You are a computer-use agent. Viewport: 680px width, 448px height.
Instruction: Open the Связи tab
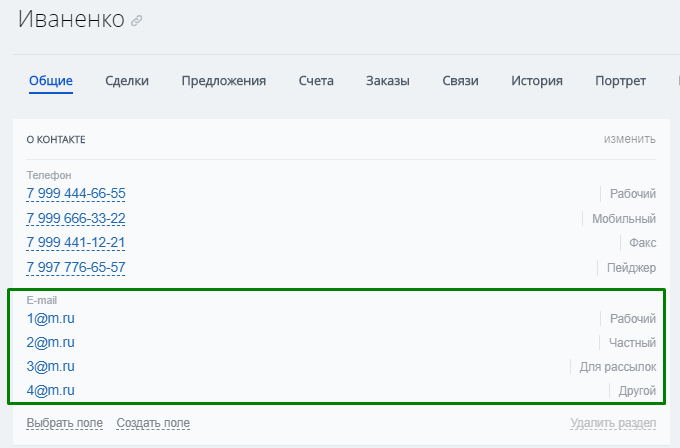[x=460, y=81]
